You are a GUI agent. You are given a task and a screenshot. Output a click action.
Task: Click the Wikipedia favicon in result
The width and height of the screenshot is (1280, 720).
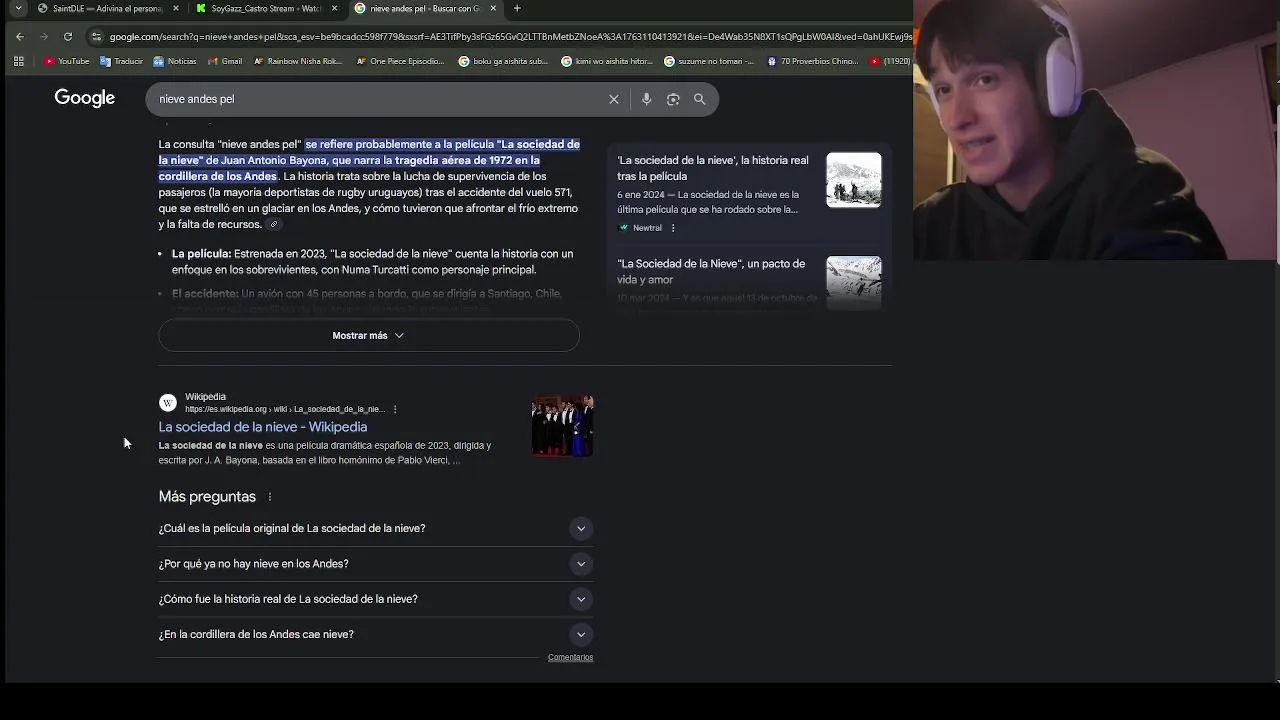pos(168,403)
